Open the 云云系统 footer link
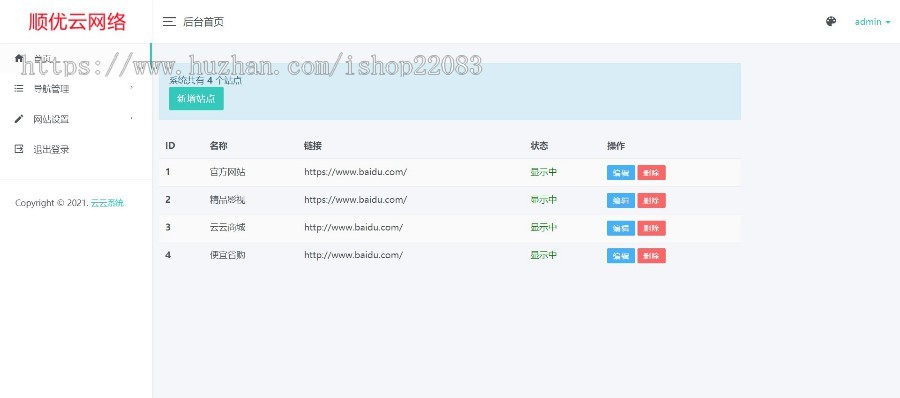 (107, 203)
